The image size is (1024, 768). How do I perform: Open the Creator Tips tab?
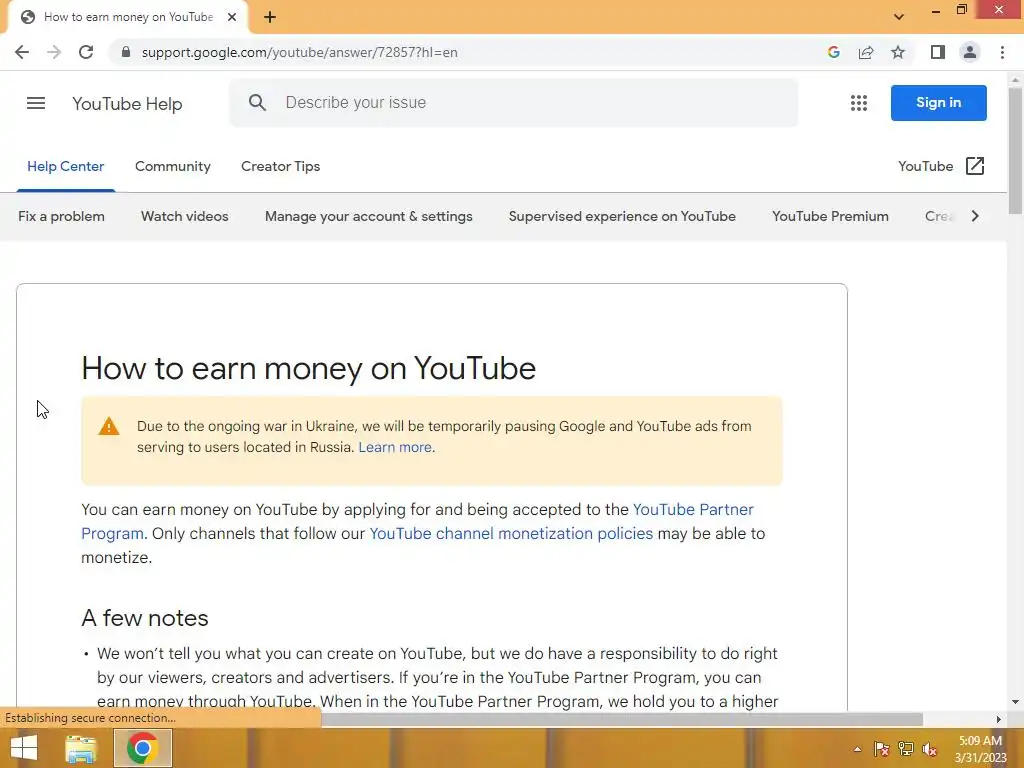tap(280, 167)
